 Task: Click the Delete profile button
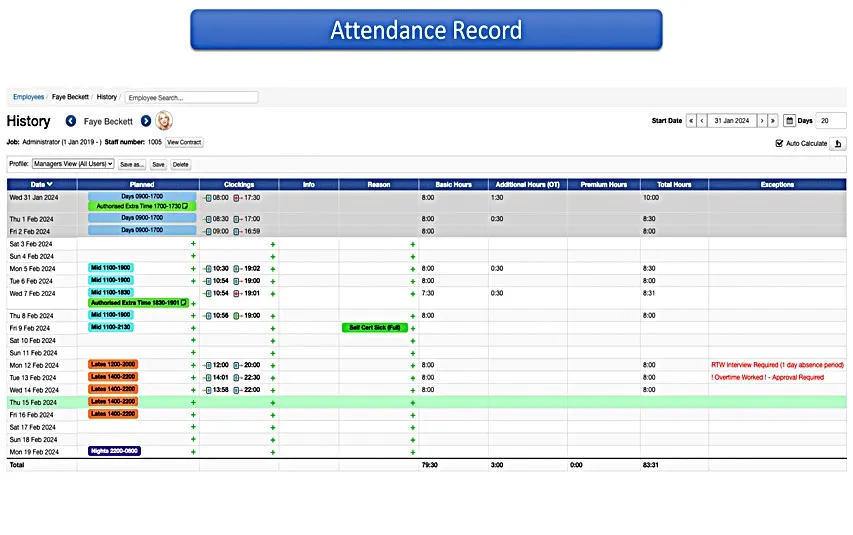tap(181, 164)
